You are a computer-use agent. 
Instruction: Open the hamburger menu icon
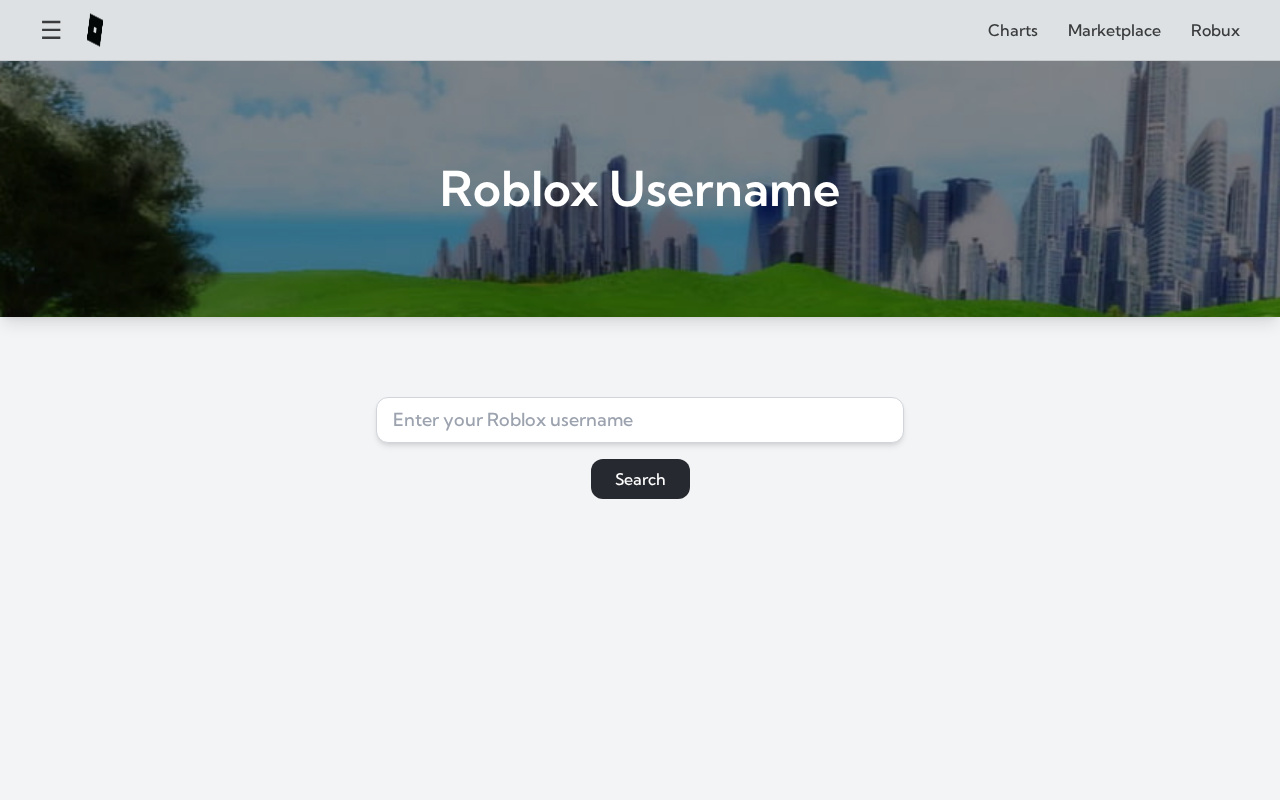[51, 30]
